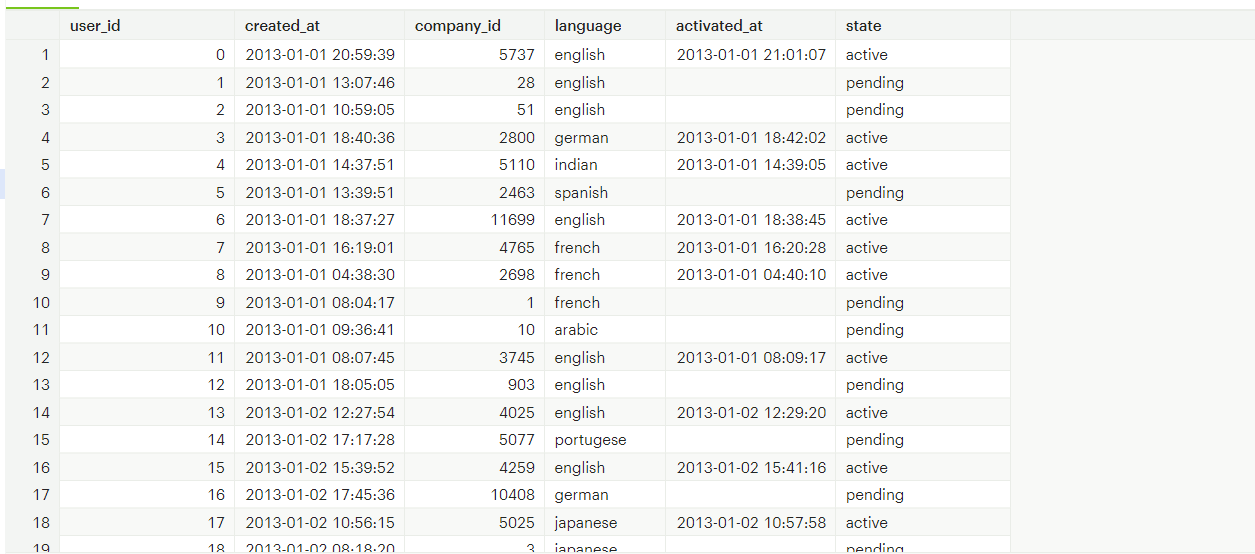
Task: Click company_id cell 2463
Action: click(x=475, y=192)
